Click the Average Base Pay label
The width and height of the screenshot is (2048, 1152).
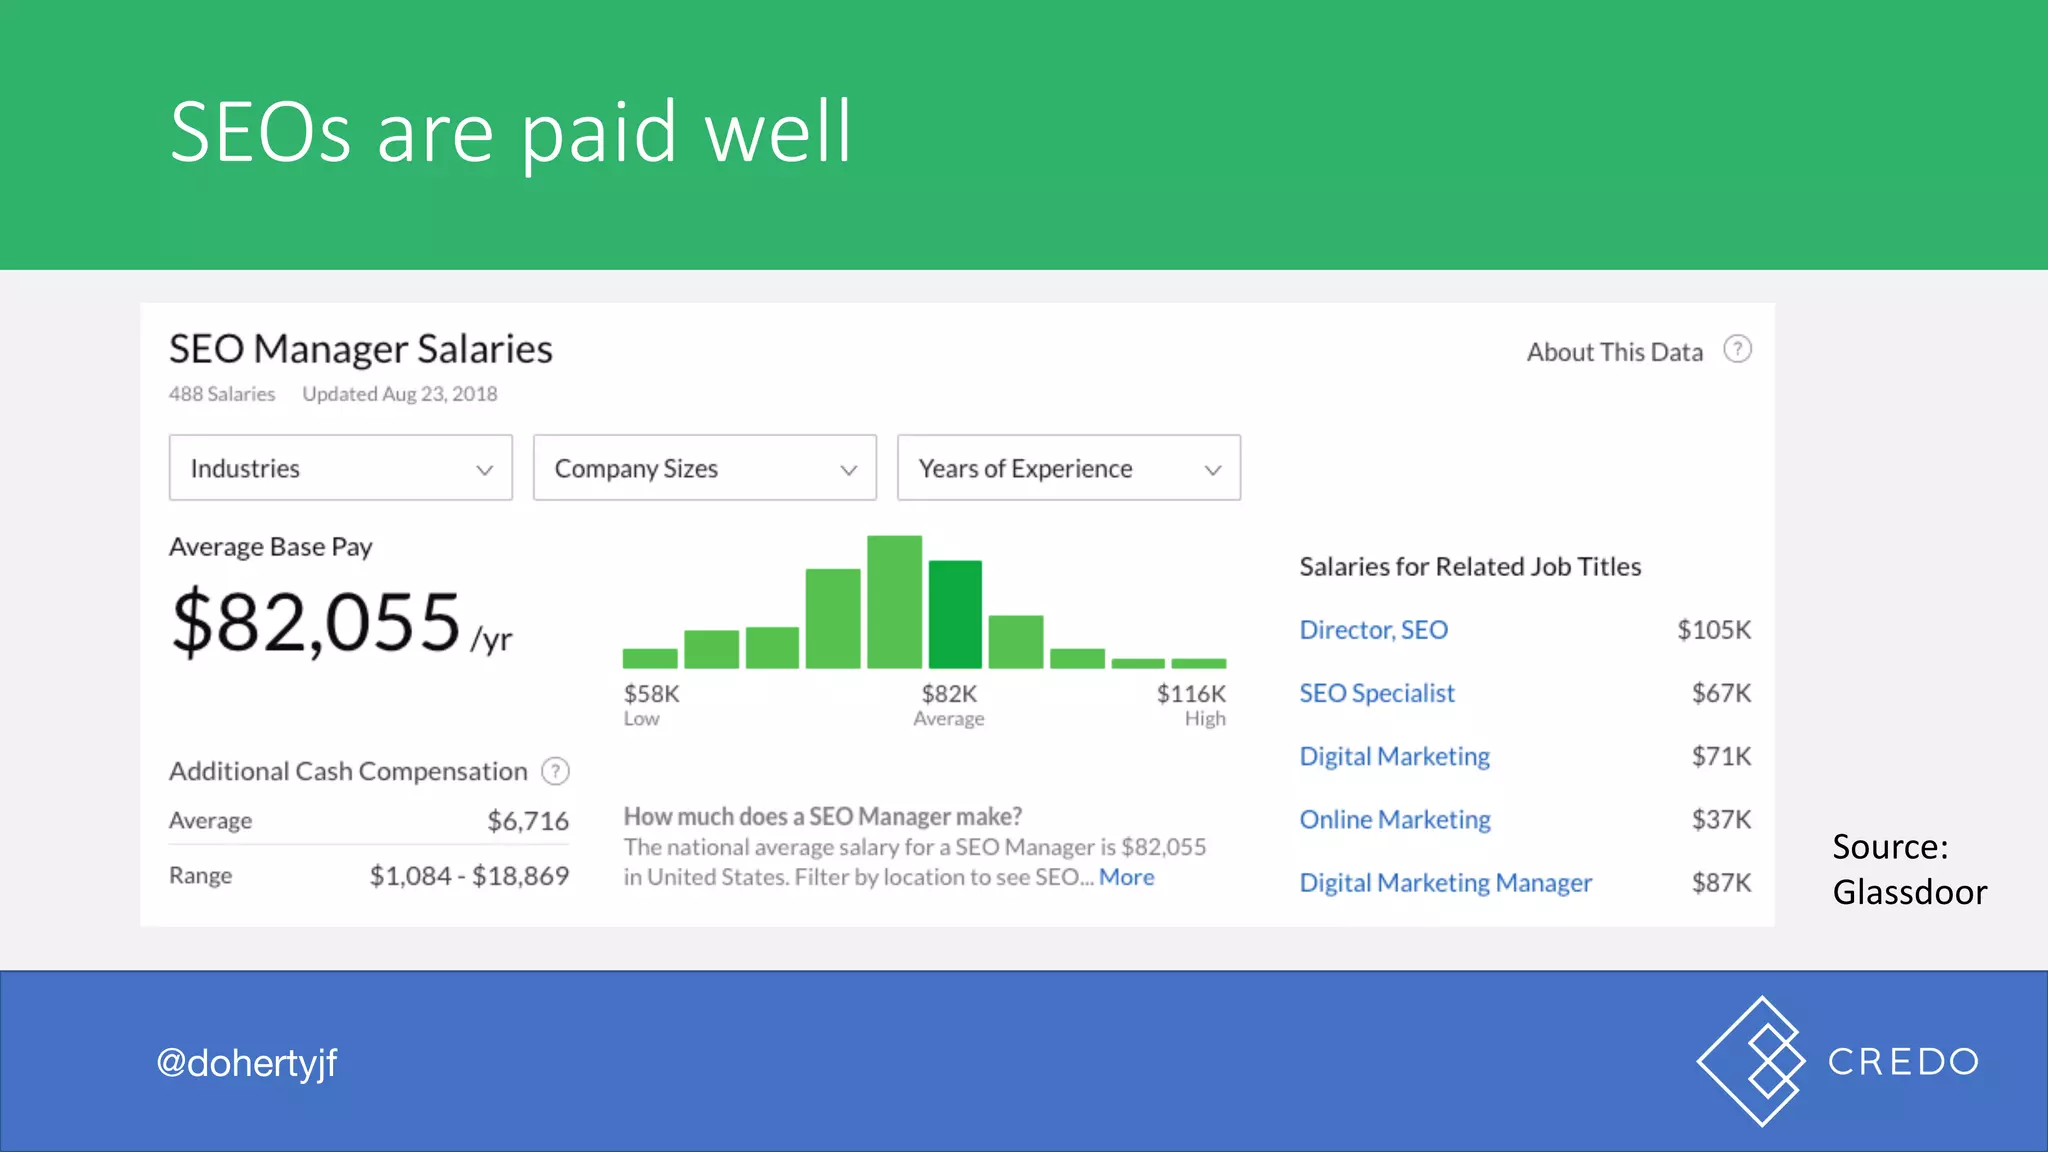point(271,547)
